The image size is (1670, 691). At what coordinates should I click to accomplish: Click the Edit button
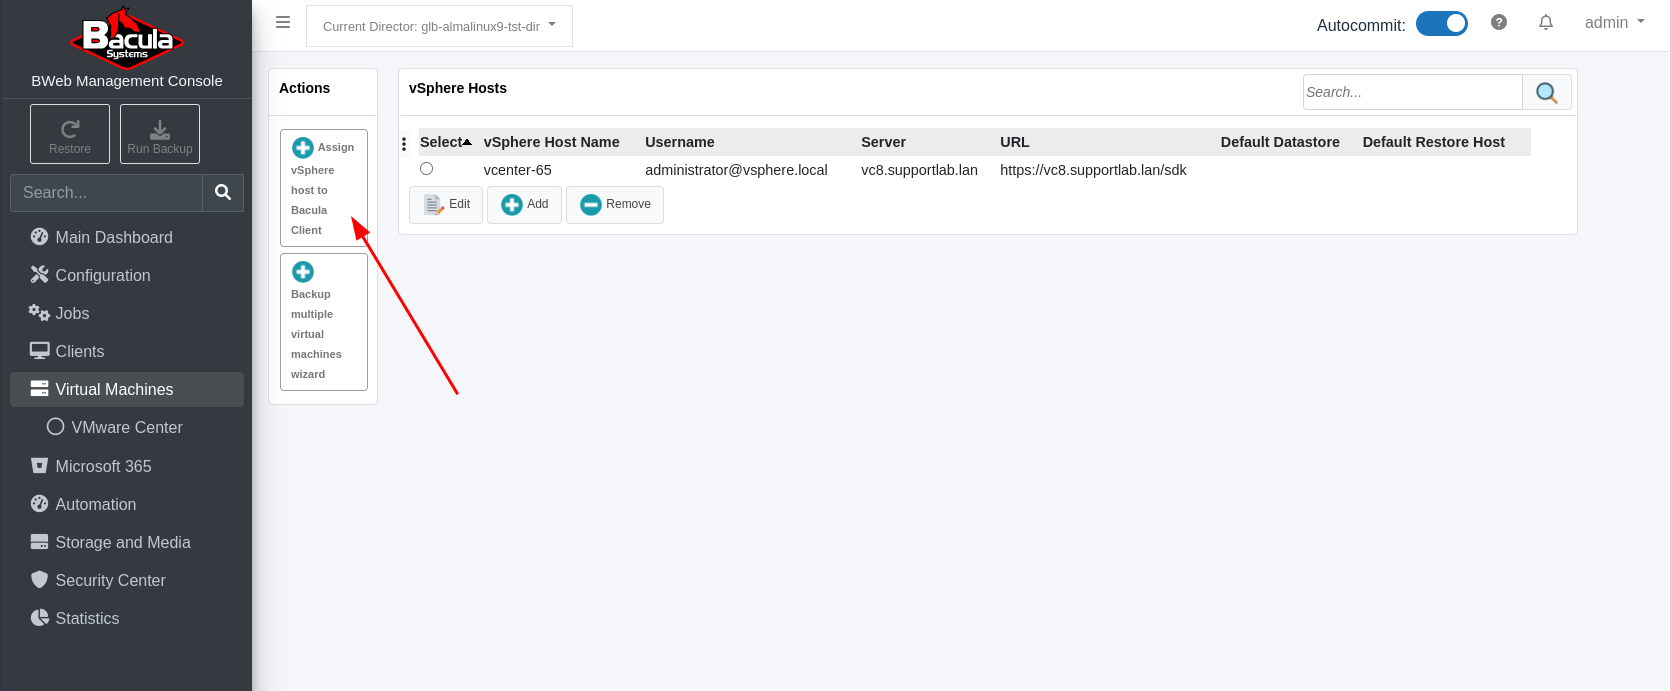tap(446, 204)
